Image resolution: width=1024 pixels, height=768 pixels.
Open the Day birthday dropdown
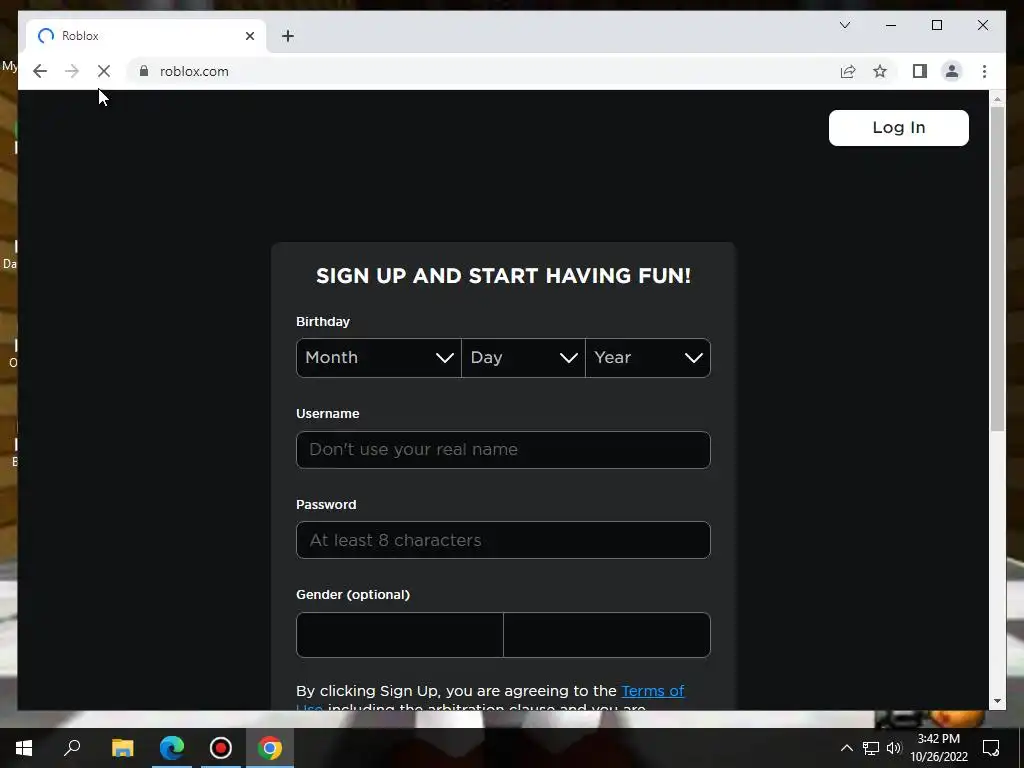(x=523, y=358)
